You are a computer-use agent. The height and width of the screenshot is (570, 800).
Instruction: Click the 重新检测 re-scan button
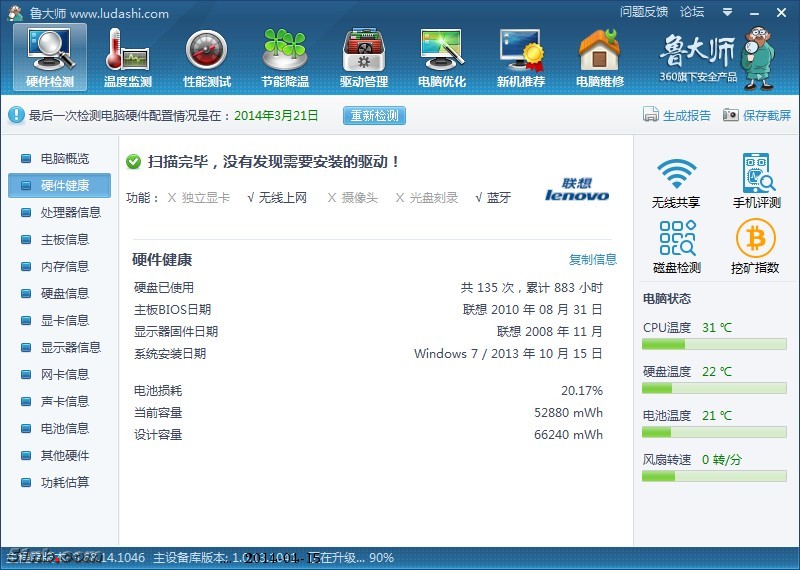pos(375,116)
